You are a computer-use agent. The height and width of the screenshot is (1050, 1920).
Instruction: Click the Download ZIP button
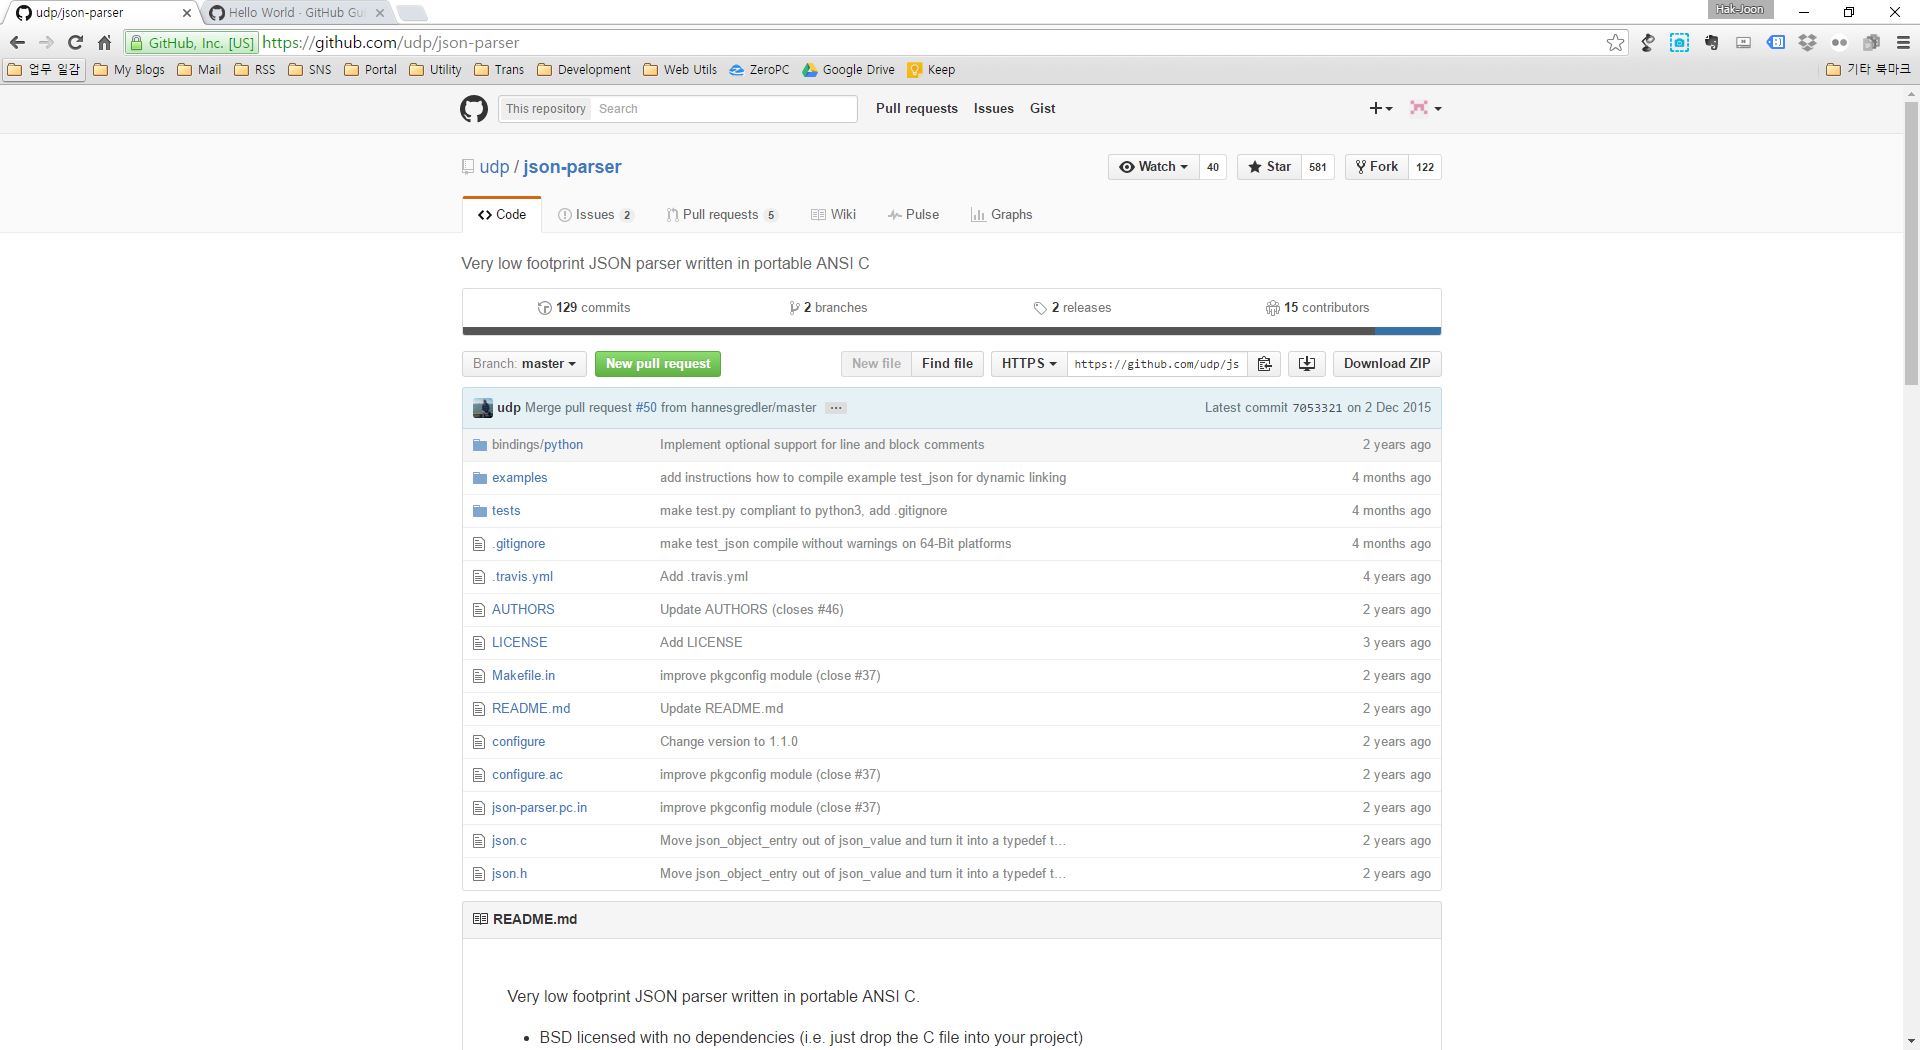pos(1386,364)
